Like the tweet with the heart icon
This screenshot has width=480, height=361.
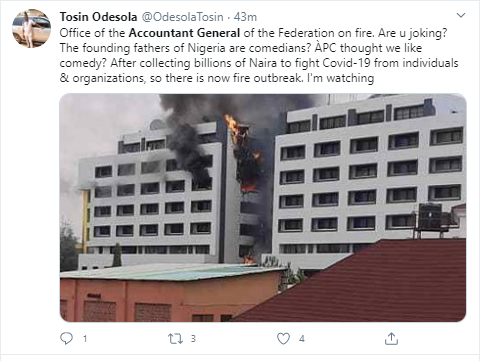pos(284,339)
